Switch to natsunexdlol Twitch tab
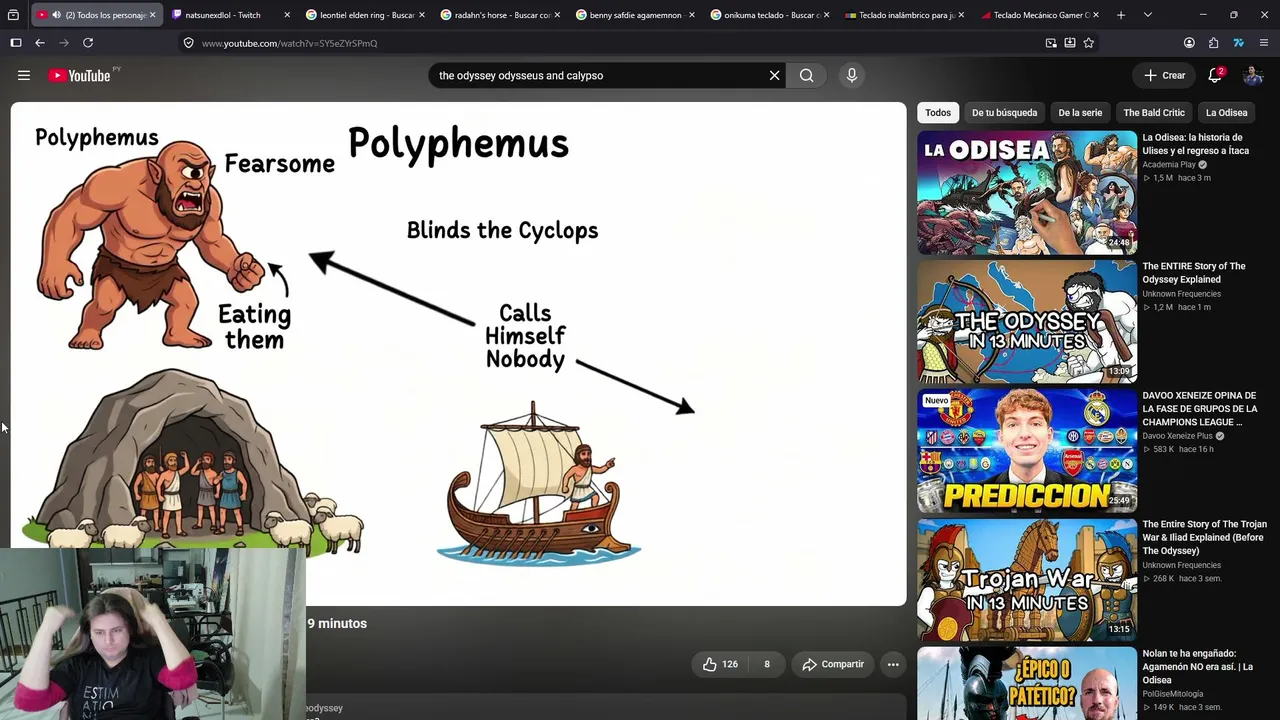Viewport: 1280px width, 720px height. coord(230,15)
